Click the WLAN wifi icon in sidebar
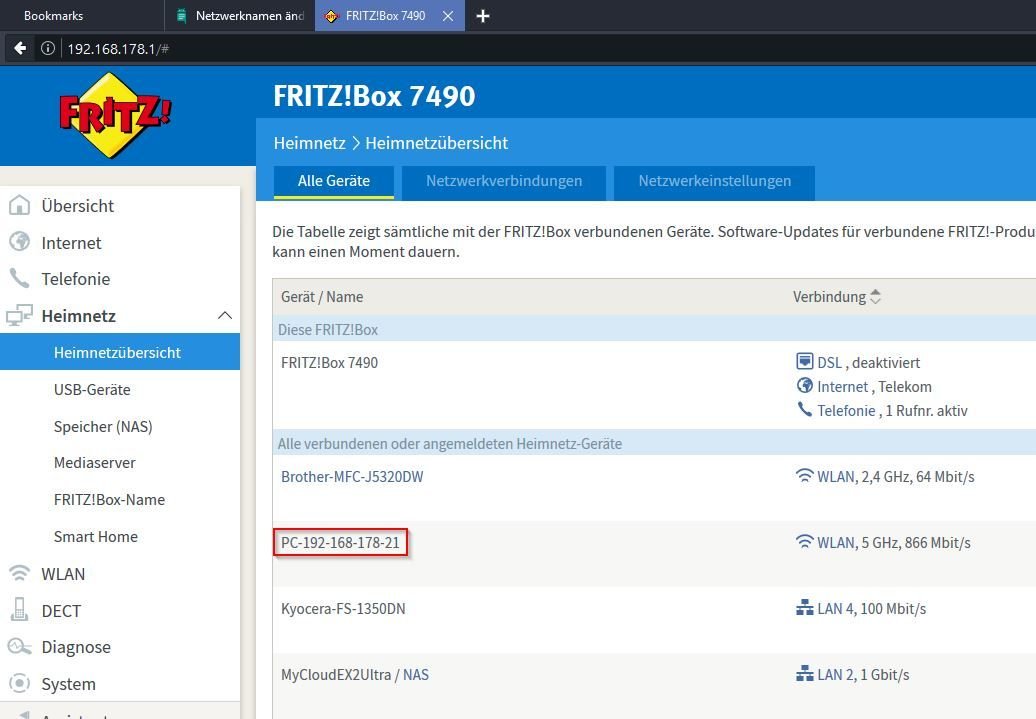1036x719 pixels. tap(19, 573)
